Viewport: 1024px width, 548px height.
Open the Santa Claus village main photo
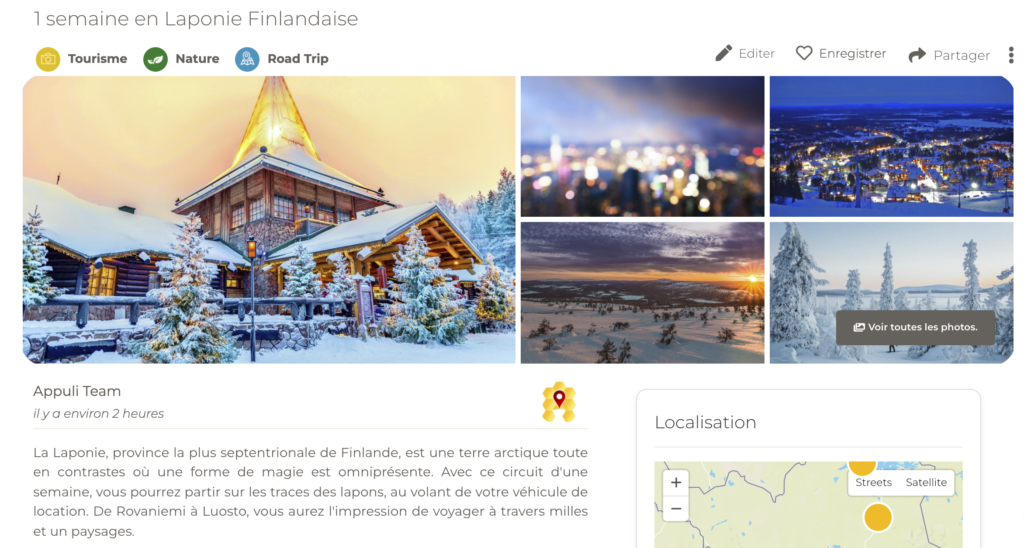pyautogui.click(x=269, y=219)
